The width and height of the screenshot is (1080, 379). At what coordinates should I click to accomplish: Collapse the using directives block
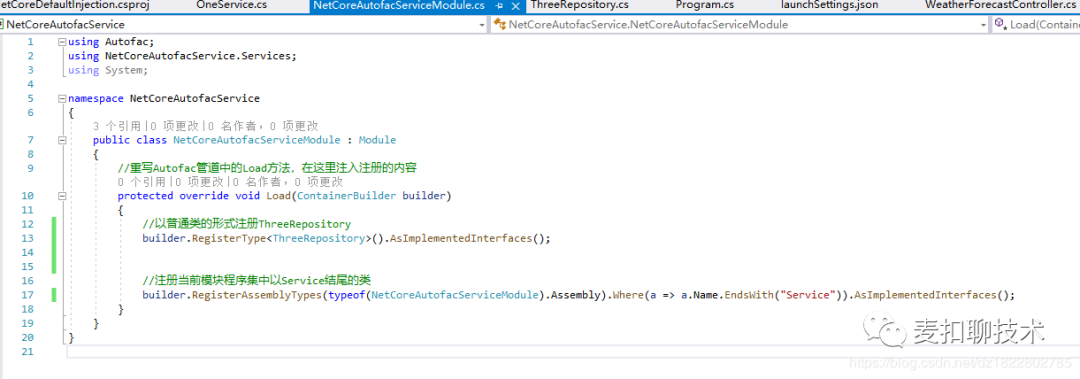pyautogui.click(x=63, y=41)
